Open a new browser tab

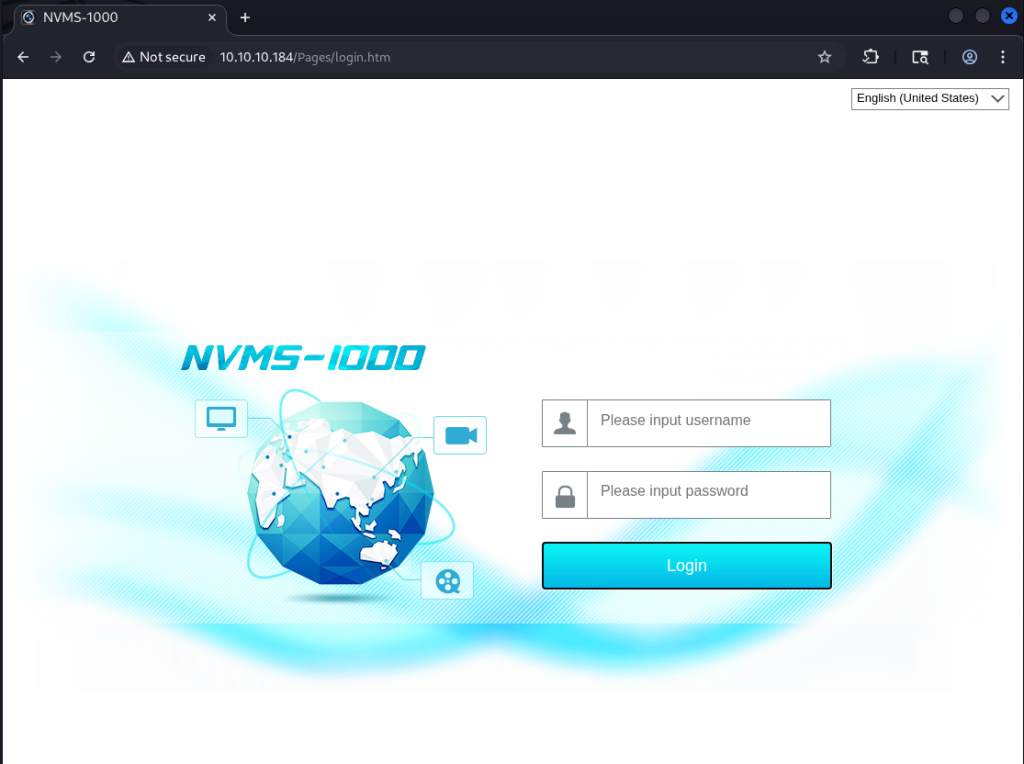245,18
